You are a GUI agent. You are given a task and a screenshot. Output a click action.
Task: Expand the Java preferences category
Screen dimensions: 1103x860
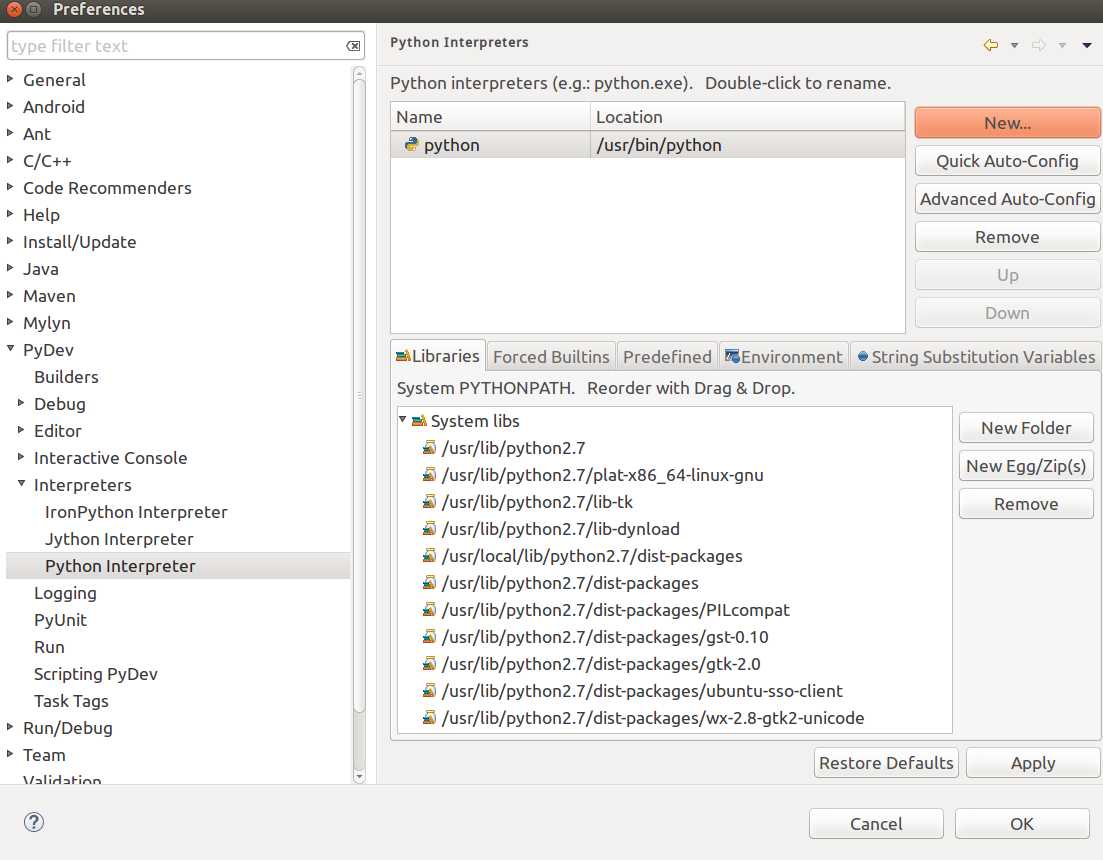tap(10, 268)
